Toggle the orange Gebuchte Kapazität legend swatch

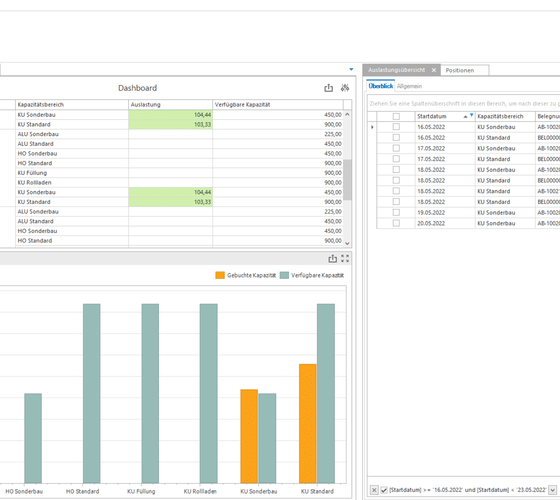pos(220,275)
